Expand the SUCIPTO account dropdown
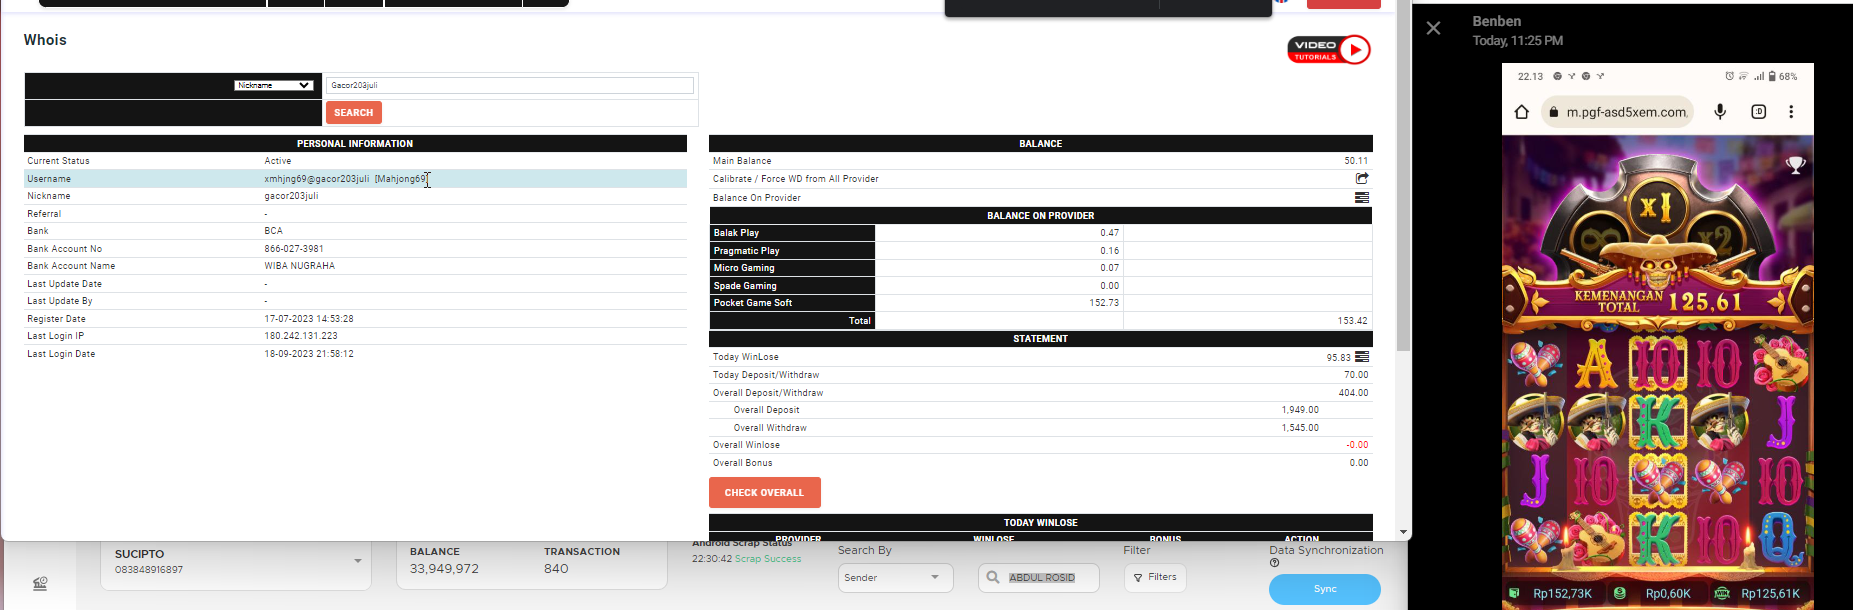Viewport: 1853px width, 610px height. pos(358,561)
